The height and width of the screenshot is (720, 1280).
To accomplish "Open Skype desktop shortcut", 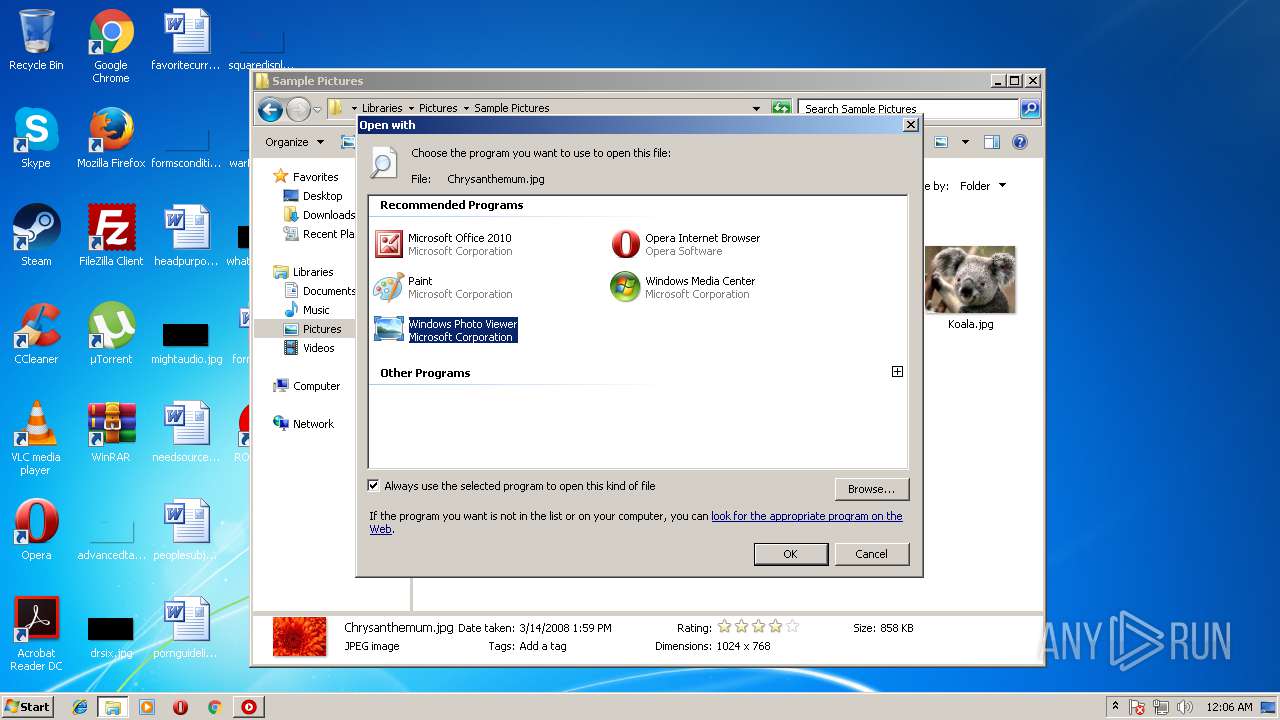I will [x=36, y=138].
